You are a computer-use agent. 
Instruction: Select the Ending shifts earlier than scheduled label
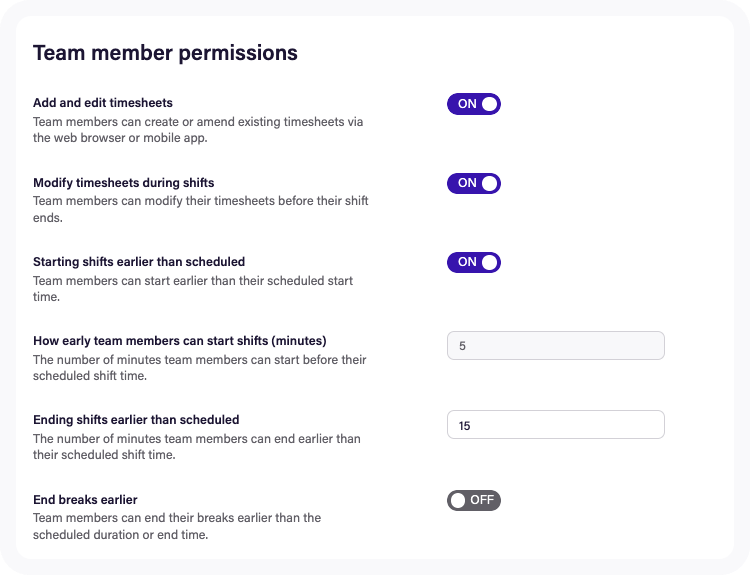coord(136,420)
